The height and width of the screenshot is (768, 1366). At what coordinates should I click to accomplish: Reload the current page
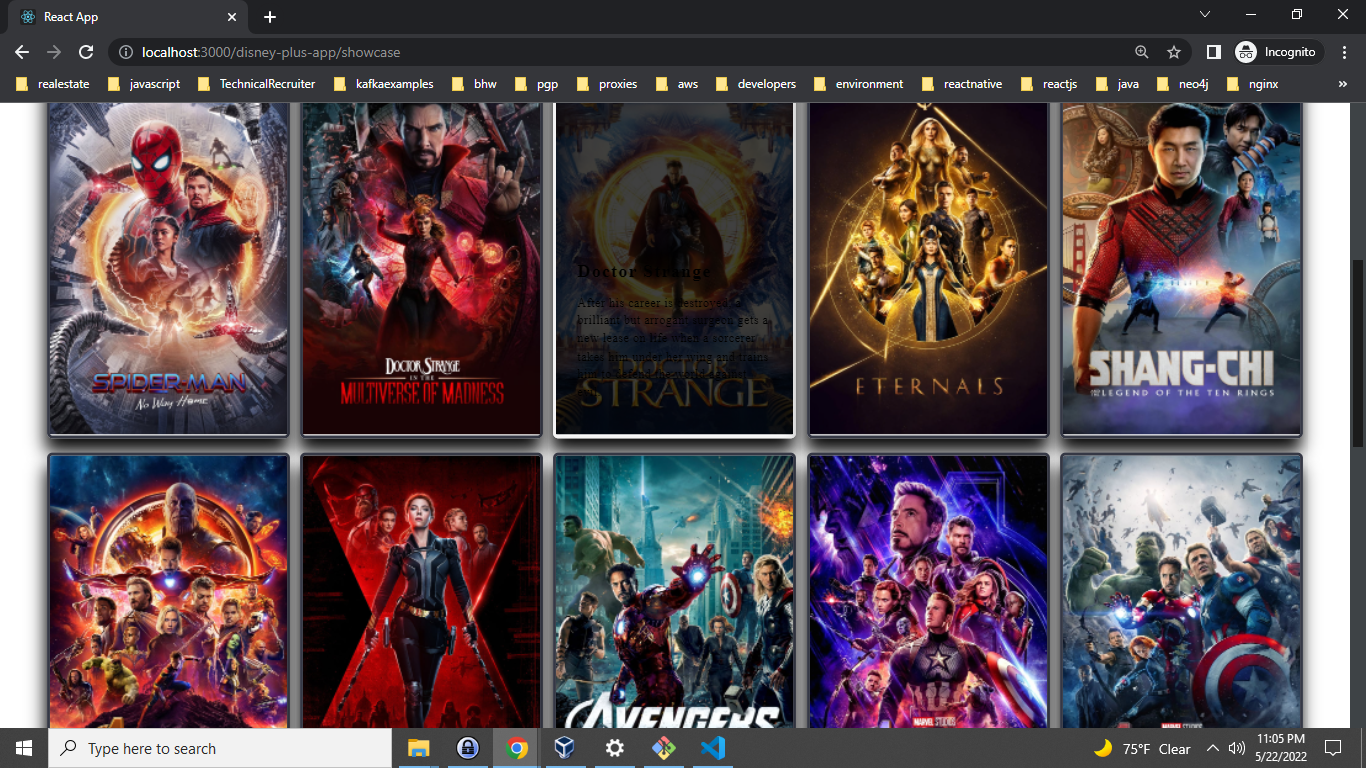[x=86, y=52]
